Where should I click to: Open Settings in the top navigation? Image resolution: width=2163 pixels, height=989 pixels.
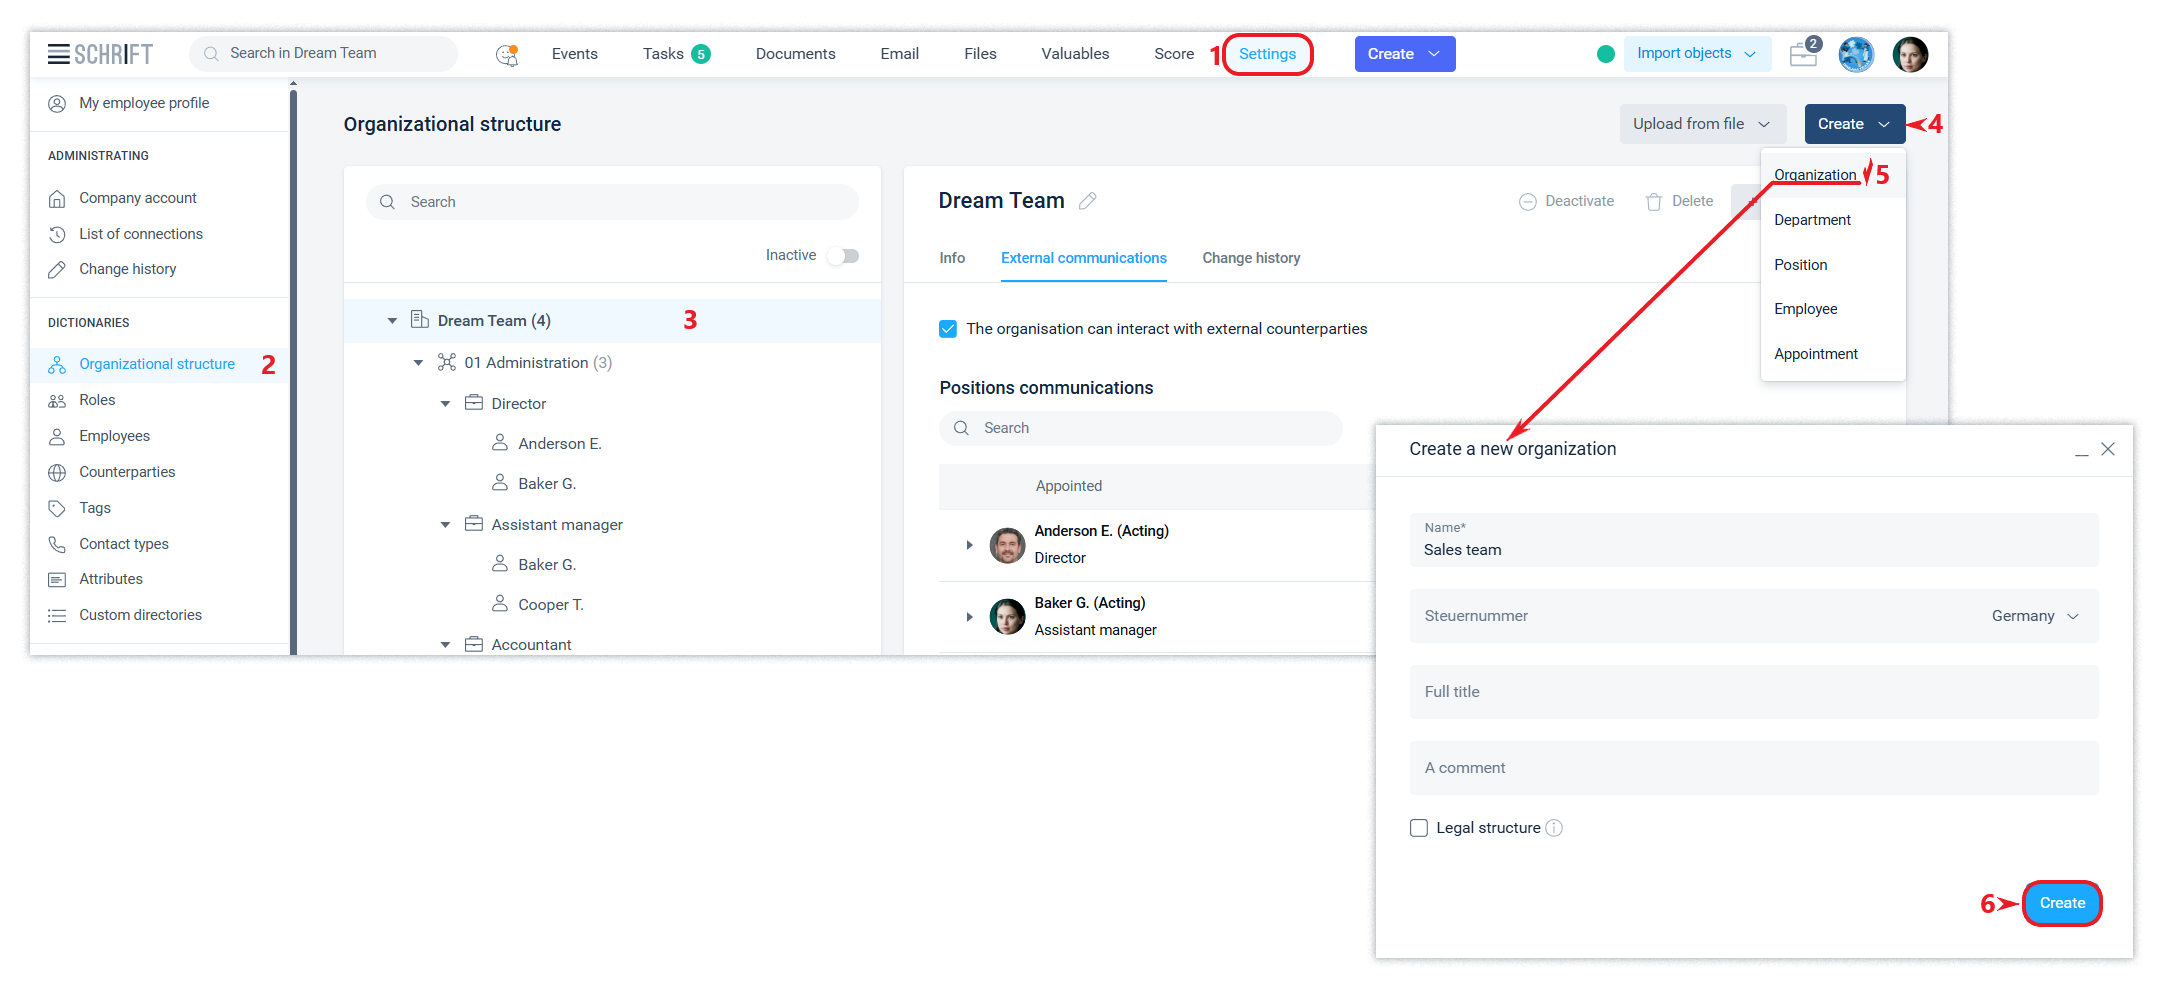pos(1267,54)
